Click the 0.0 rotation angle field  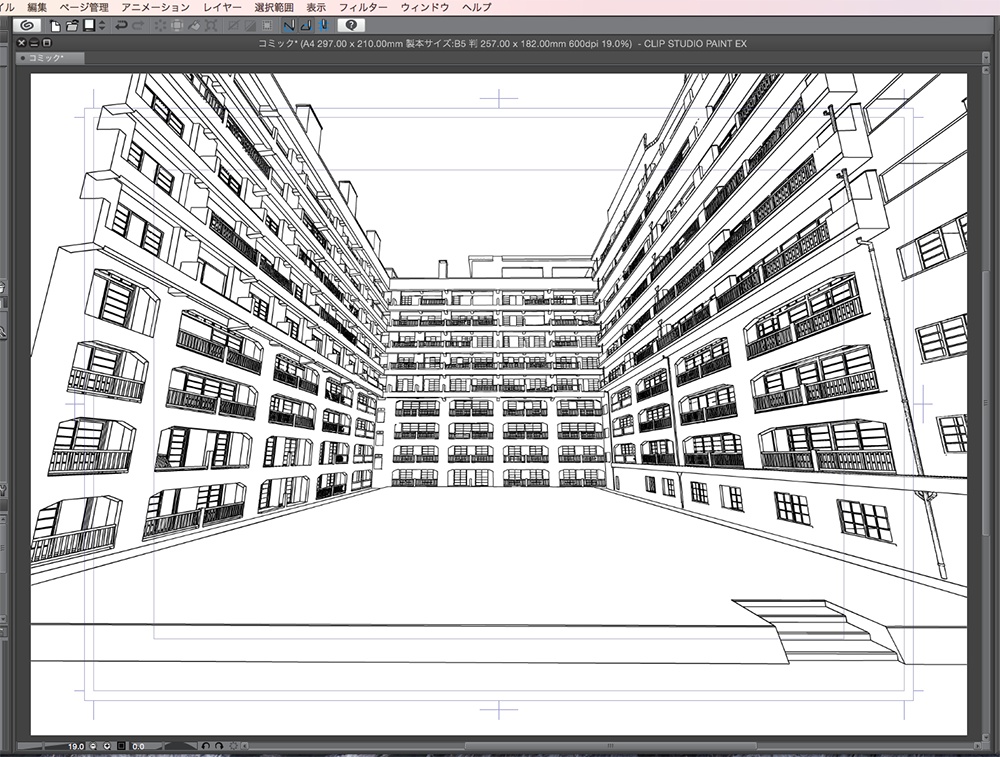[138, 746]
